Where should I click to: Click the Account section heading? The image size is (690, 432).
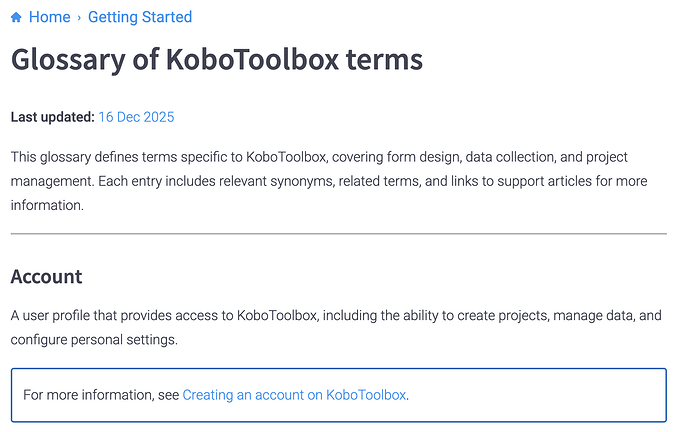pos(46,277)
